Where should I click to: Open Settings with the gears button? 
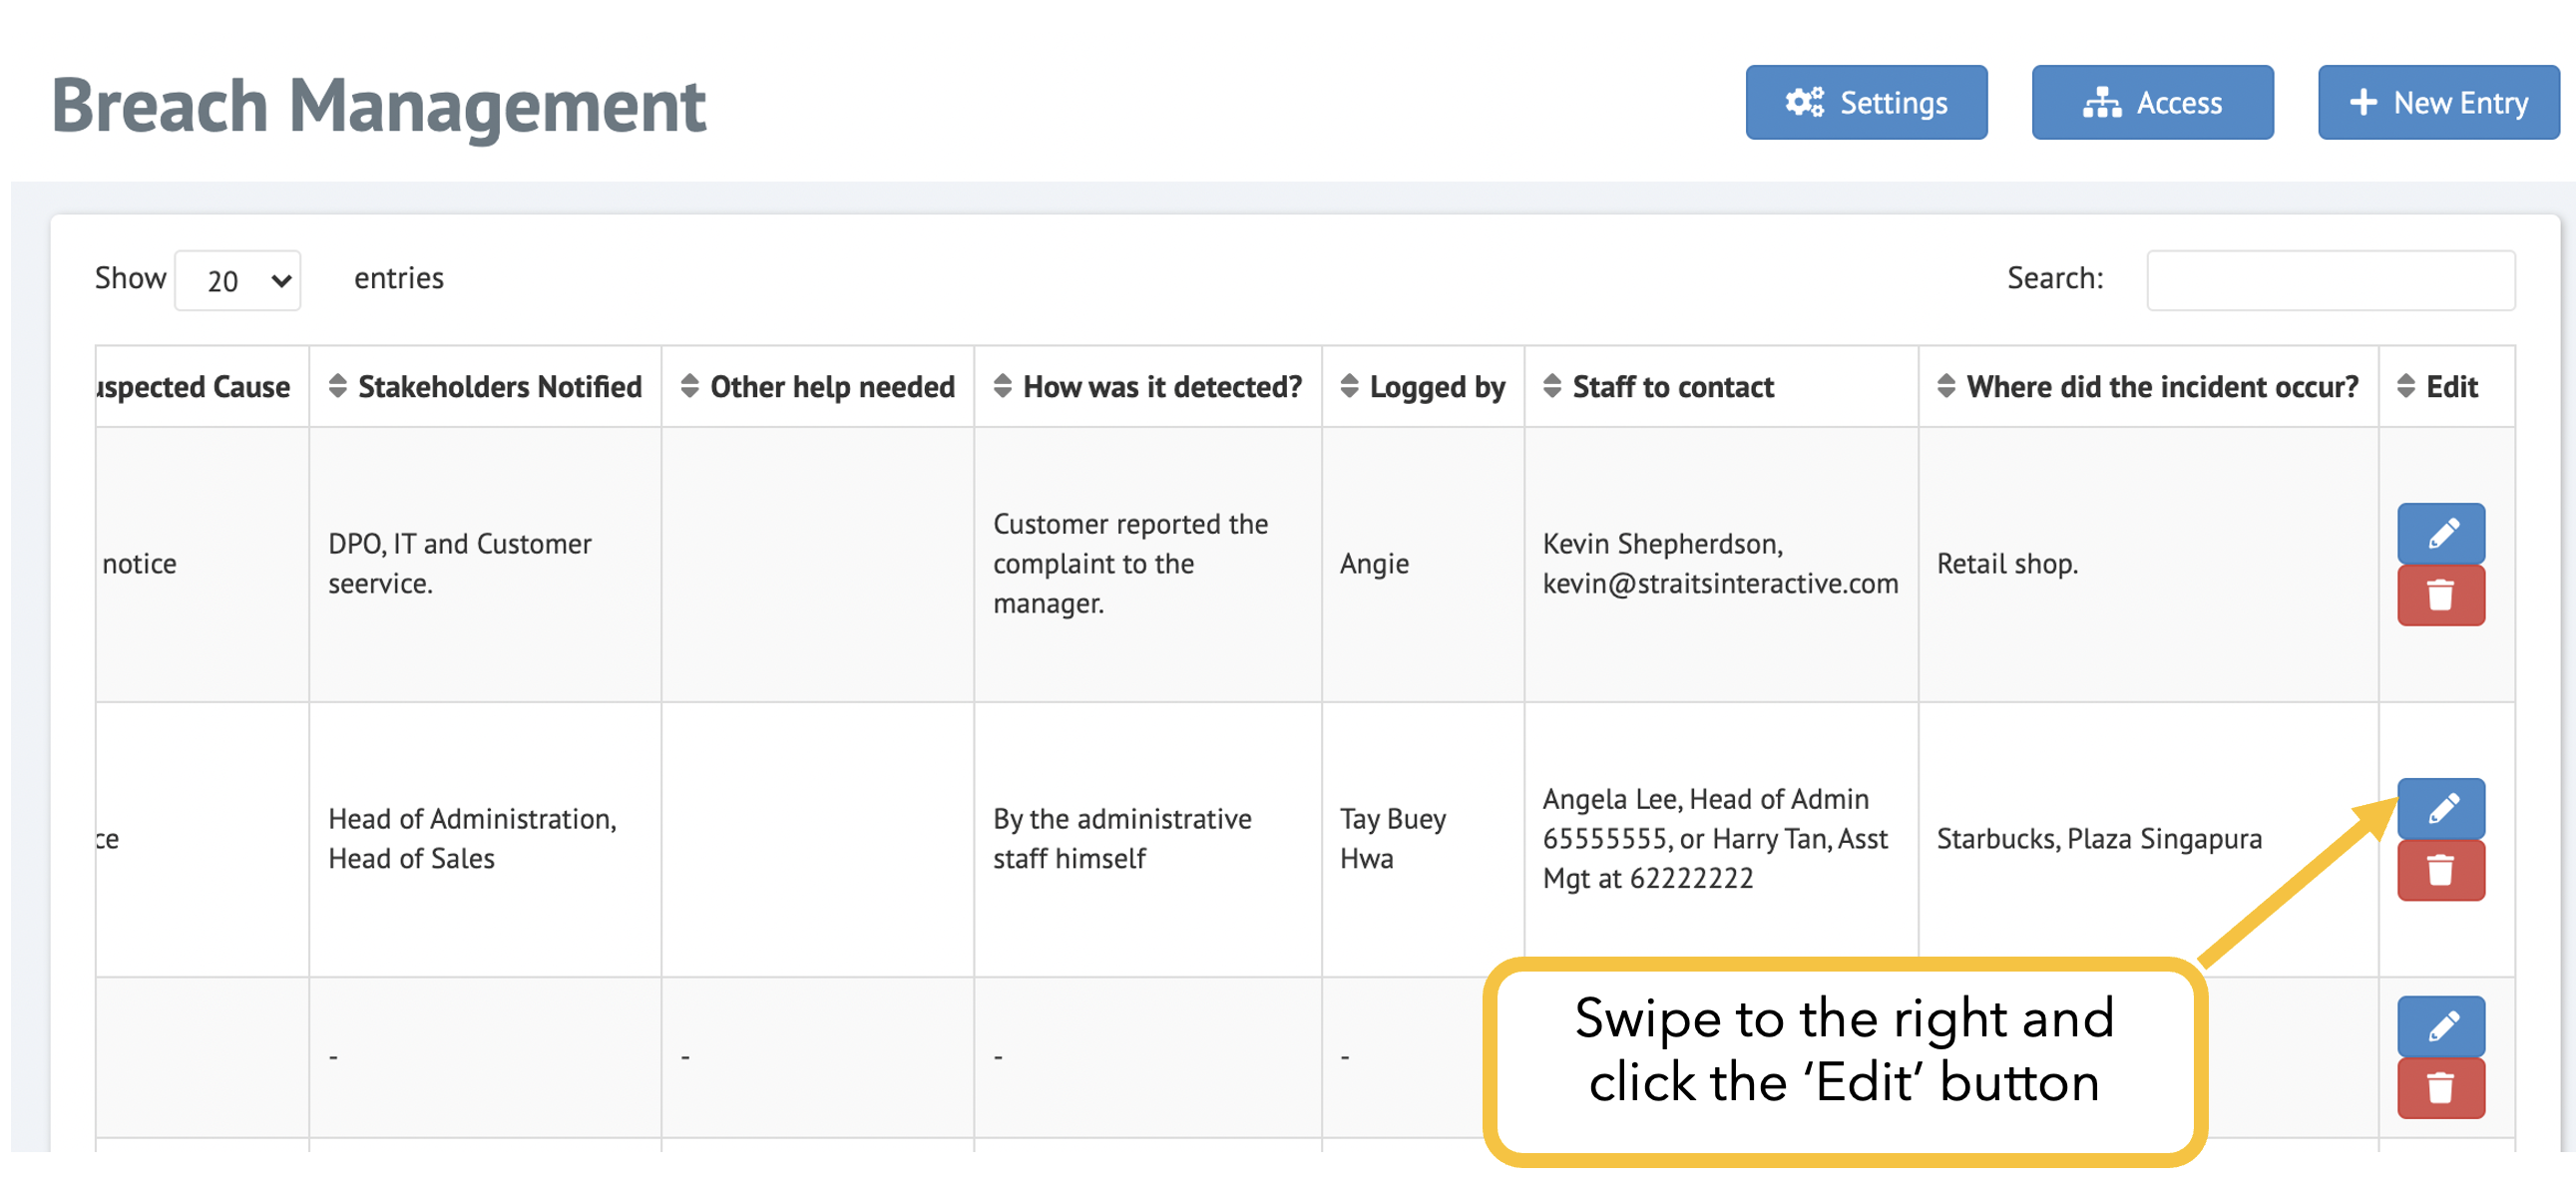click(1865, 103)
